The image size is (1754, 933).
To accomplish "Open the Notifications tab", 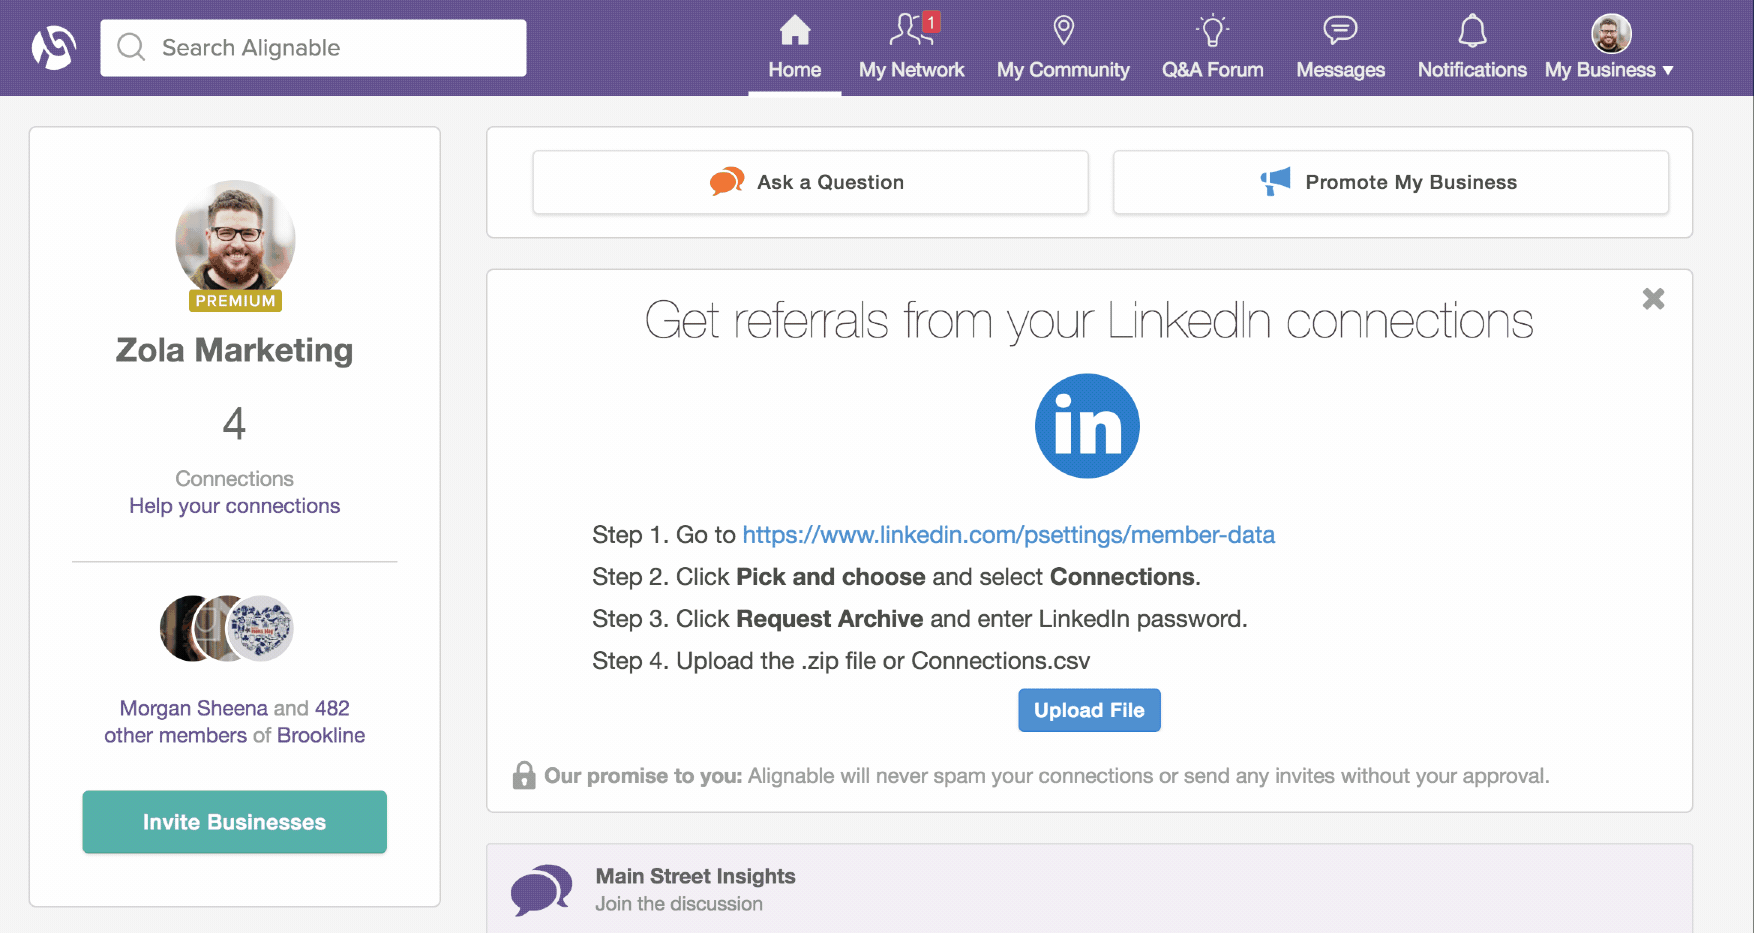I will tap(1472, 48).
